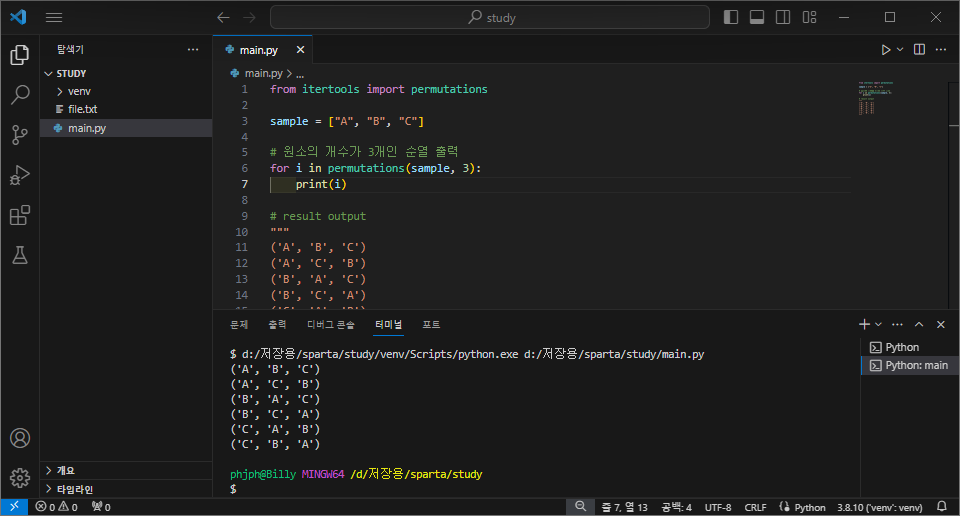The height and width of the screenshot is (516, 960).
Task: Open the new terminal launch profile dropdown
Action: tap(879, 324)
